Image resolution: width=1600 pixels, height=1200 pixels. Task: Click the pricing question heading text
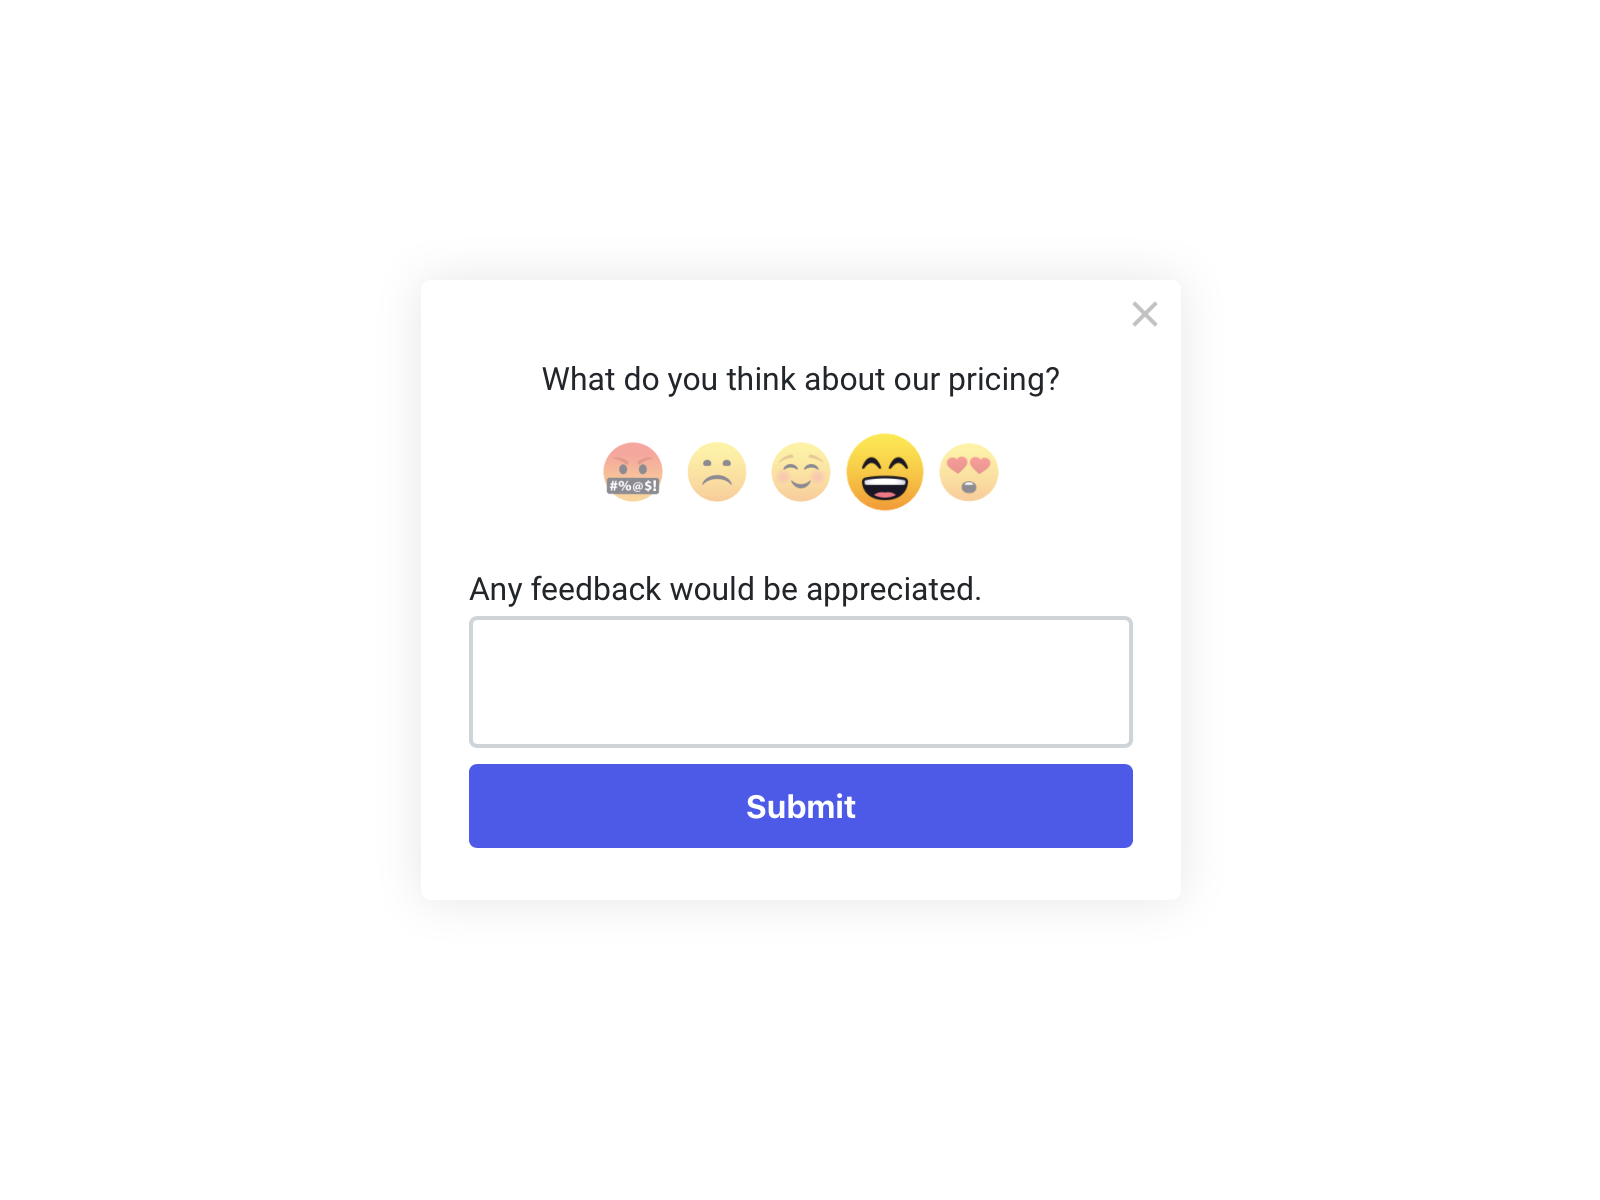800,380
